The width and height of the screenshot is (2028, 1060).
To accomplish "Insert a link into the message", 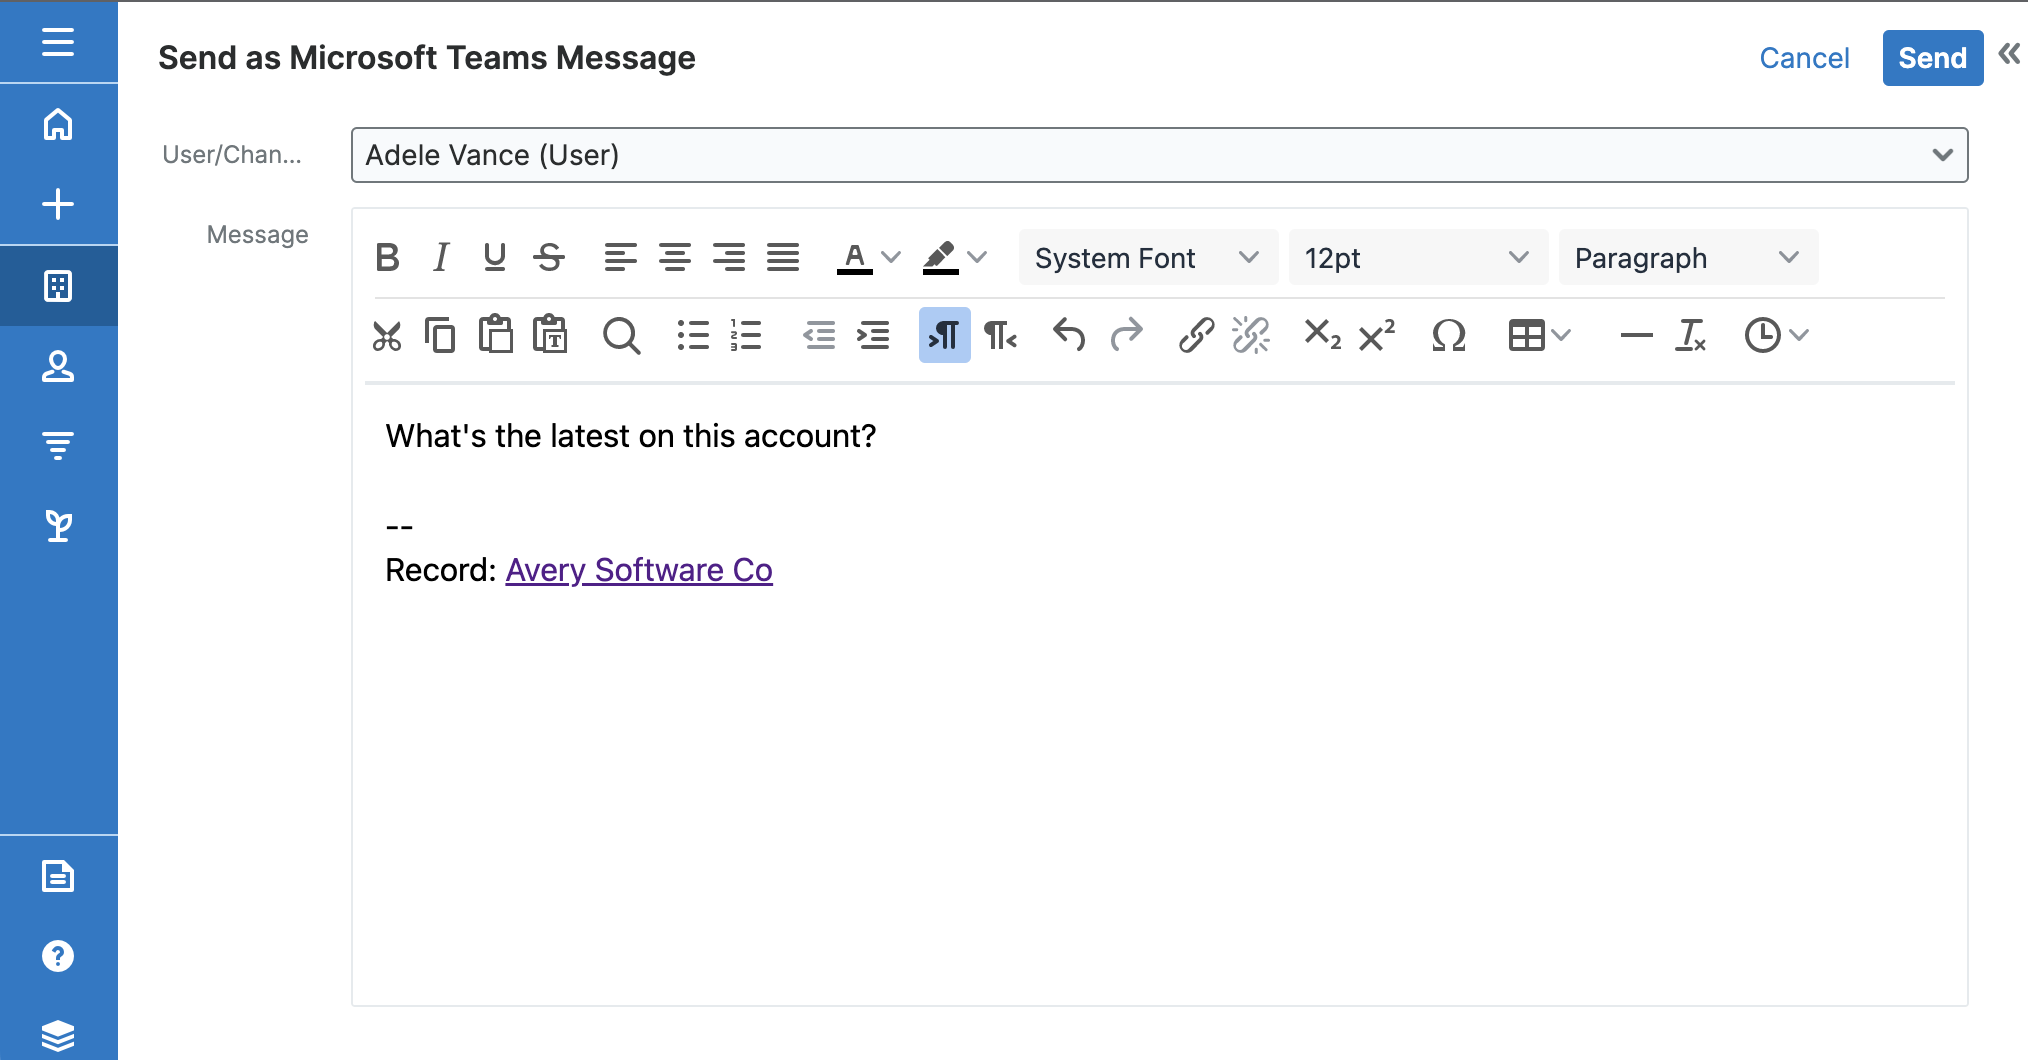I will (x=1195, y=336).
